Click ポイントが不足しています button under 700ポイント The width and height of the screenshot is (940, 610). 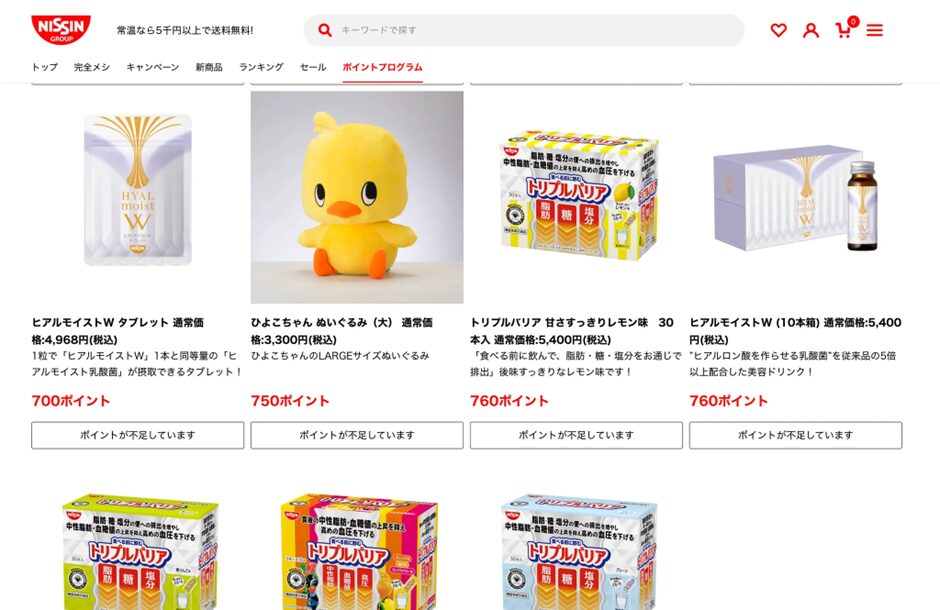[137, 435]
